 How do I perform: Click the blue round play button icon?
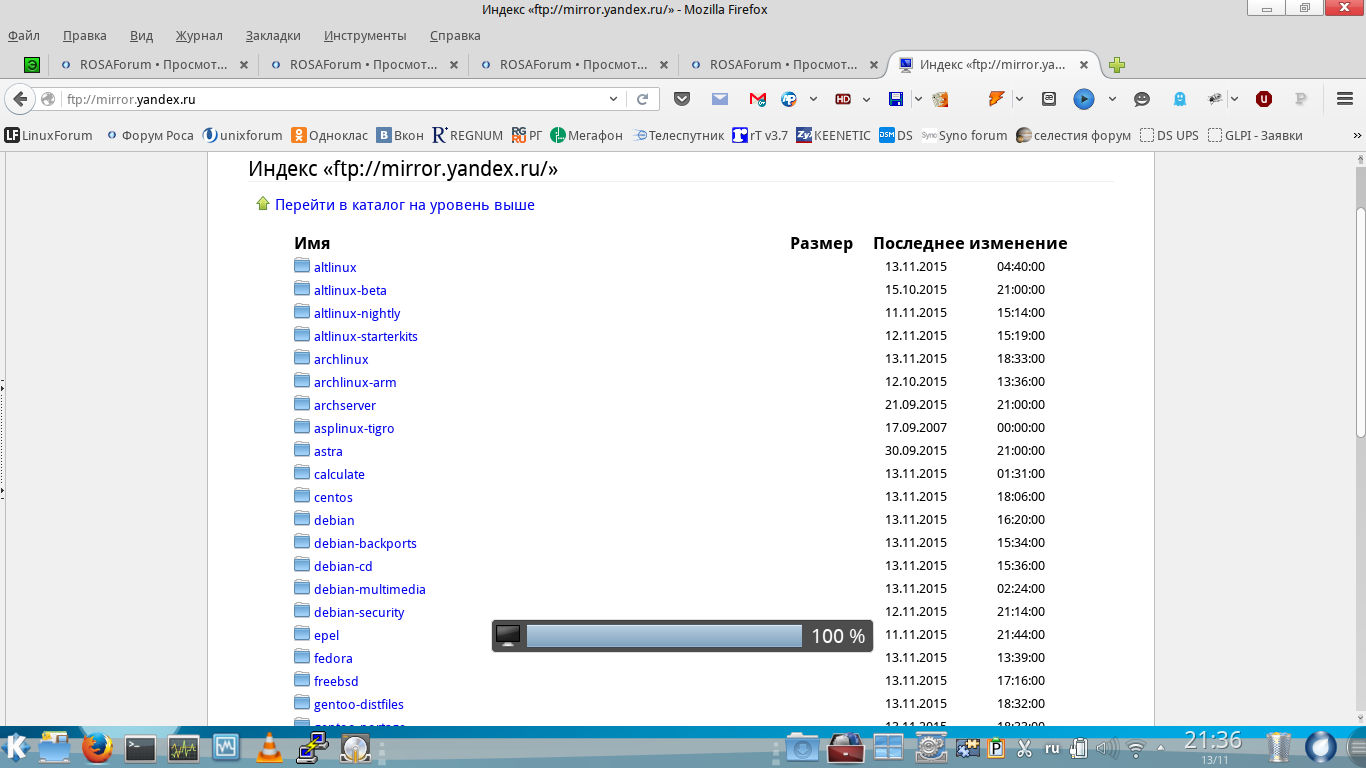point(1084,99)
